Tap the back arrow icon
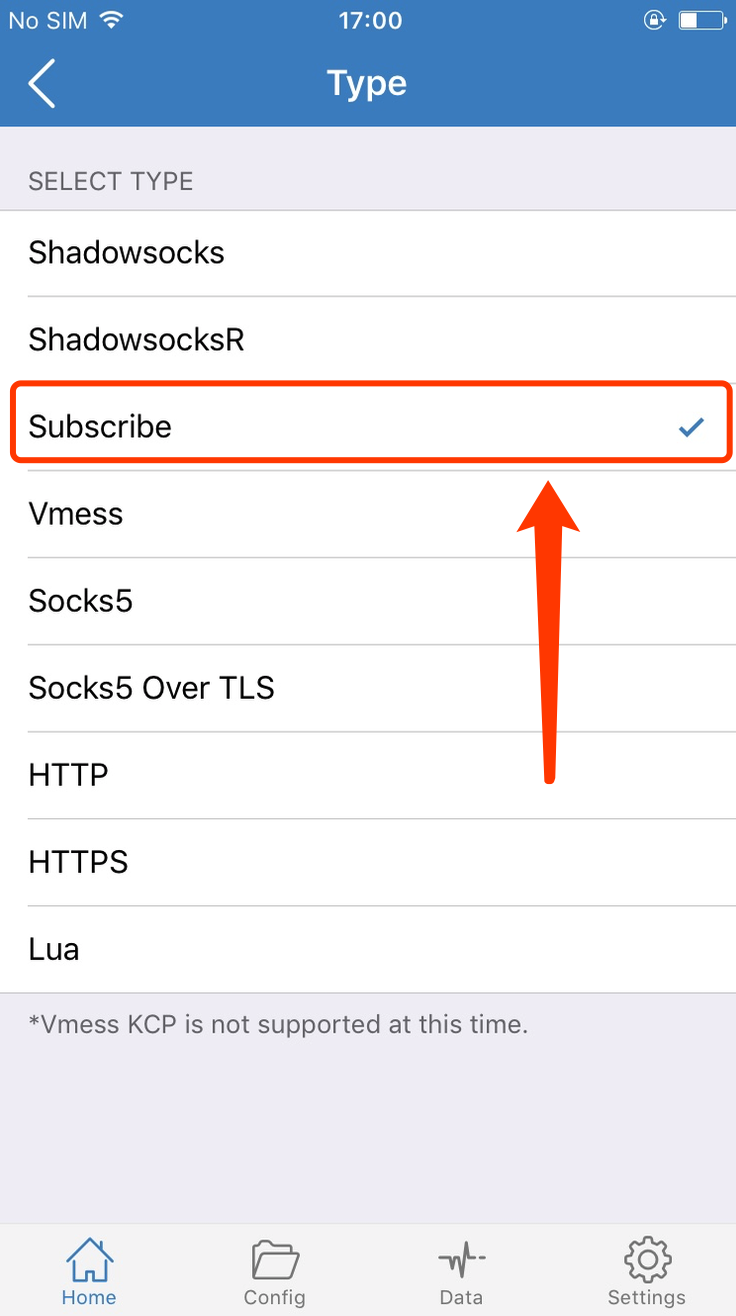This screenshot has height=1316, width=736. [x=42, y=83]
